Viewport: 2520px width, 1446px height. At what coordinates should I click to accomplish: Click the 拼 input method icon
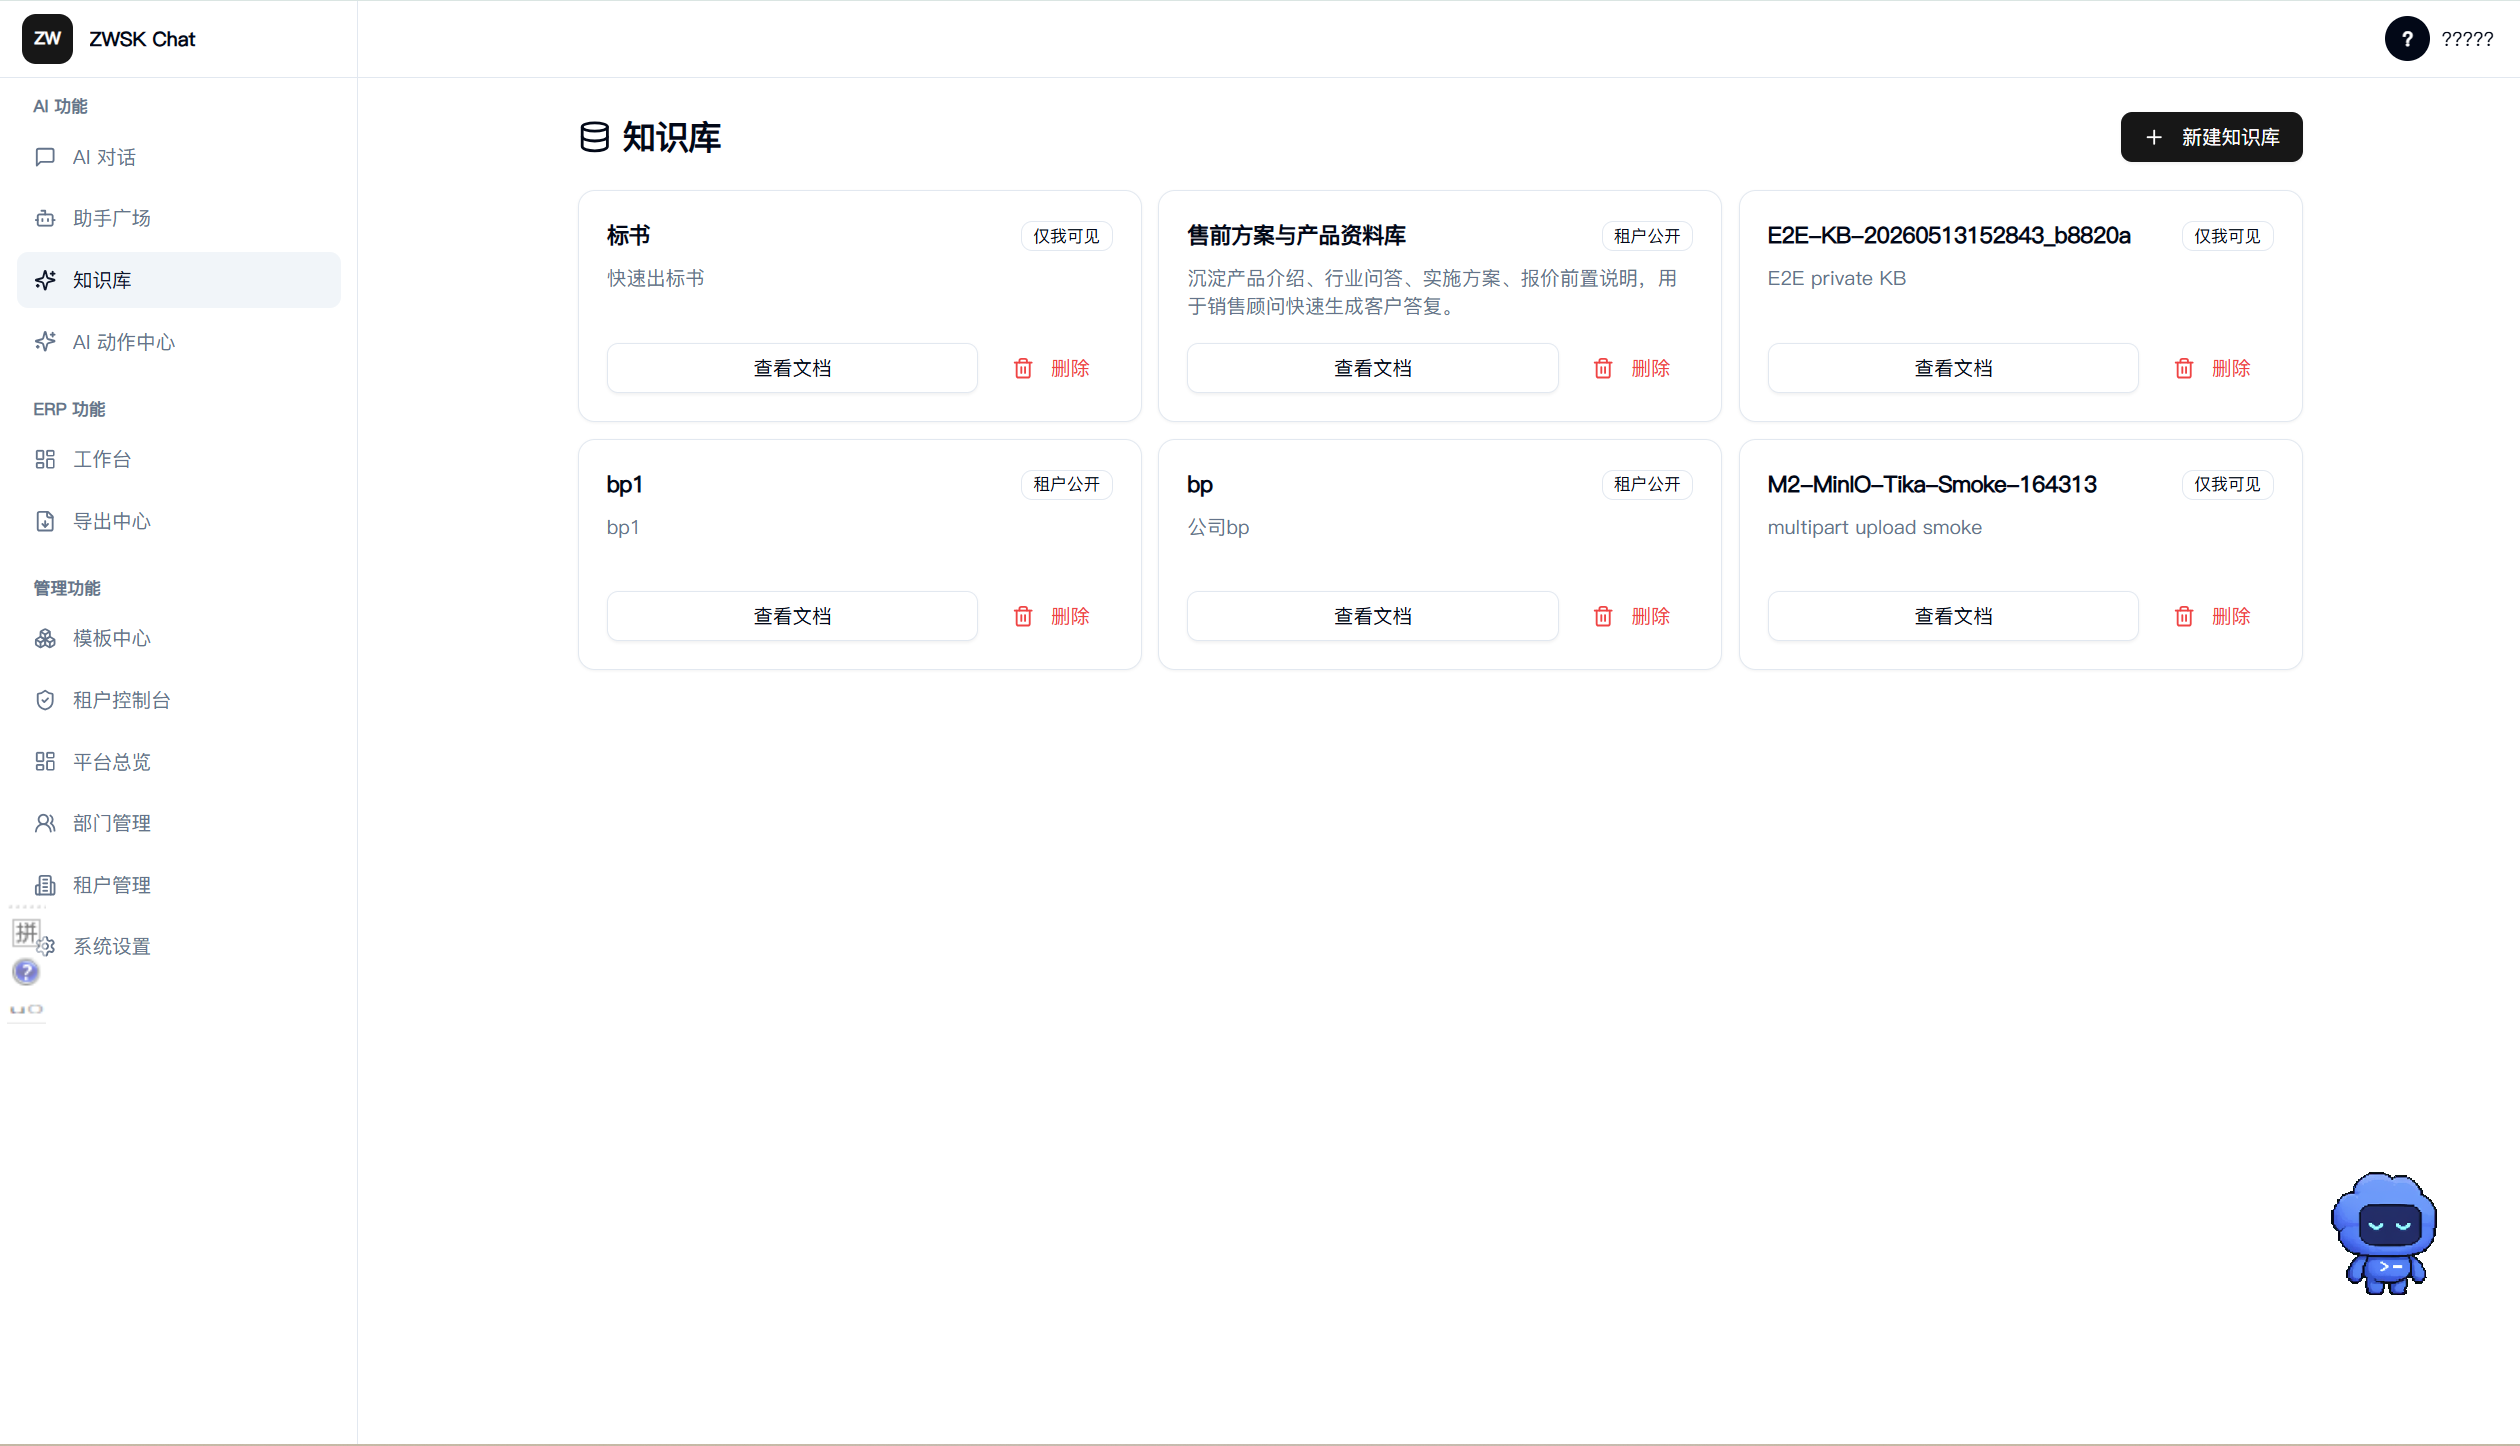(26, 932)
